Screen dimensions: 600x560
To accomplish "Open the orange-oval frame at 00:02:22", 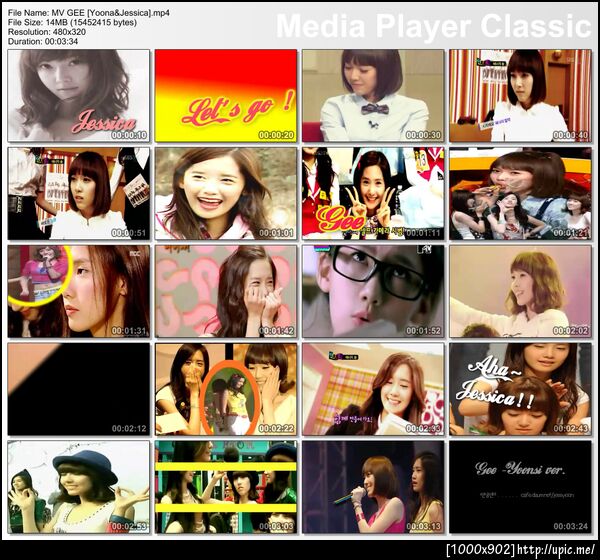I will 226,389.
